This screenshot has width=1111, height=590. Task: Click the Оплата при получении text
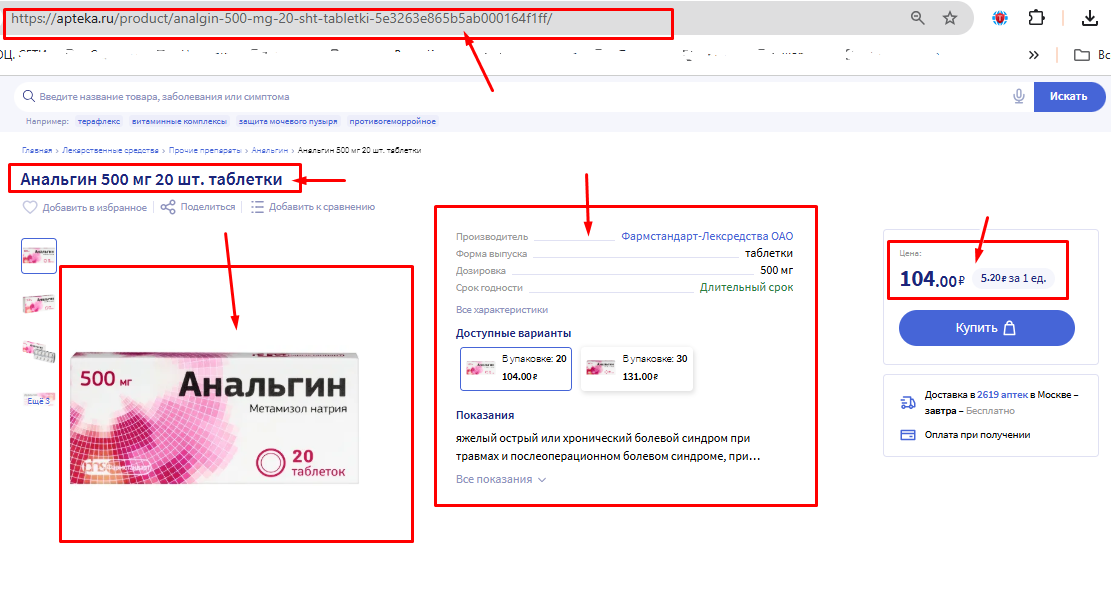pos(977,435)
